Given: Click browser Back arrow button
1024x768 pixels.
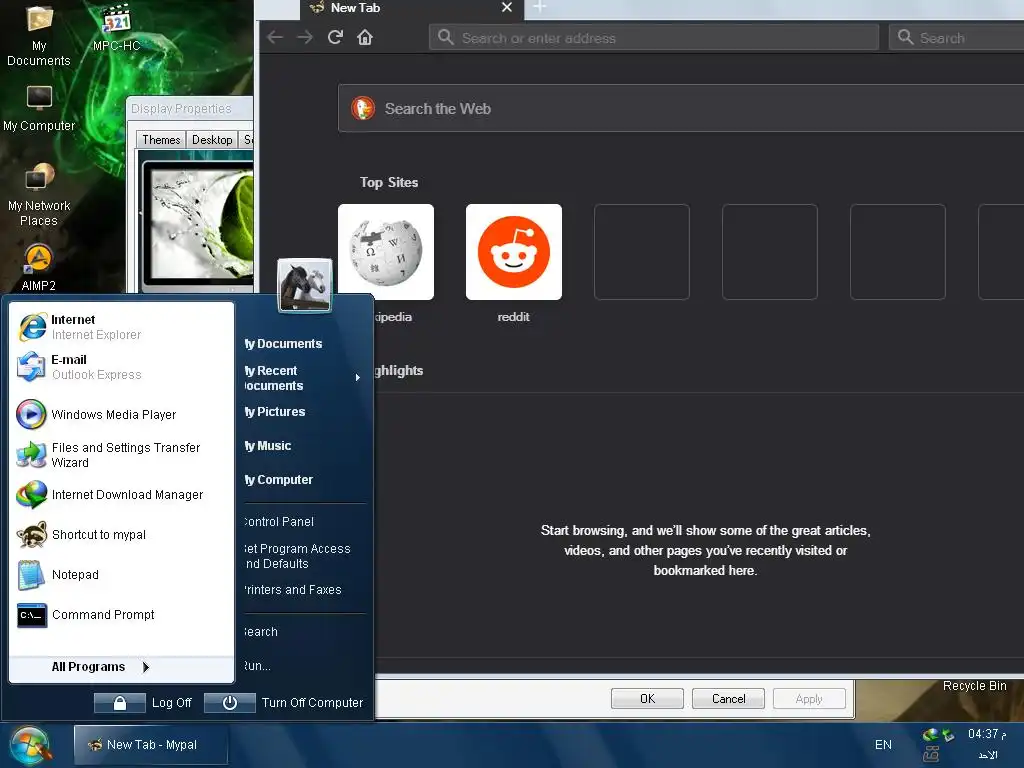Looking at the screenshot, I should click(x=275, y=37).
